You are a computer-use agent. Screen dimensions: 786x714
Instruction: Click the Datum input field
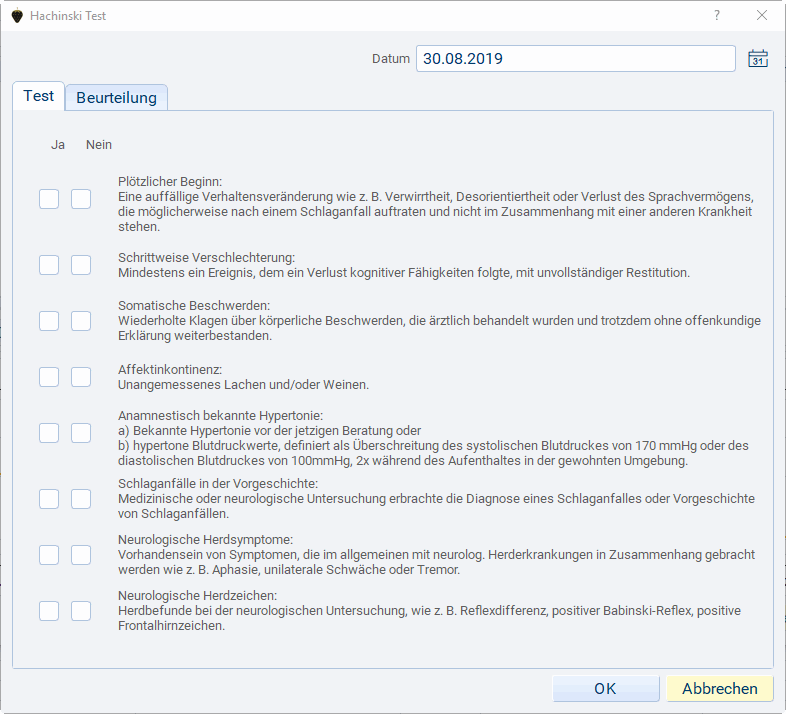pyautogui.click(x=575, y=59)
